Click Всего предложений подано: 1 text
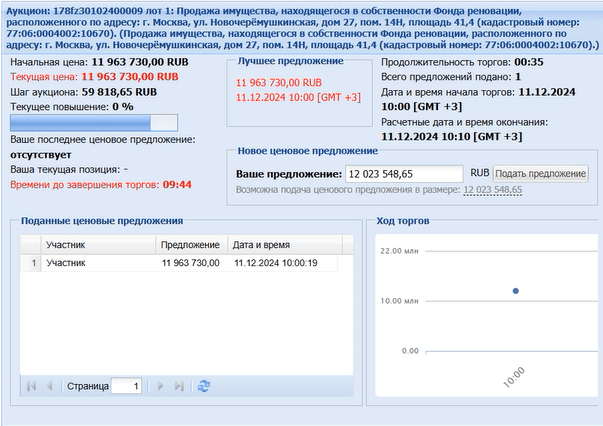Viewport: 603px width, 426px height. click(x=451, y=77)
